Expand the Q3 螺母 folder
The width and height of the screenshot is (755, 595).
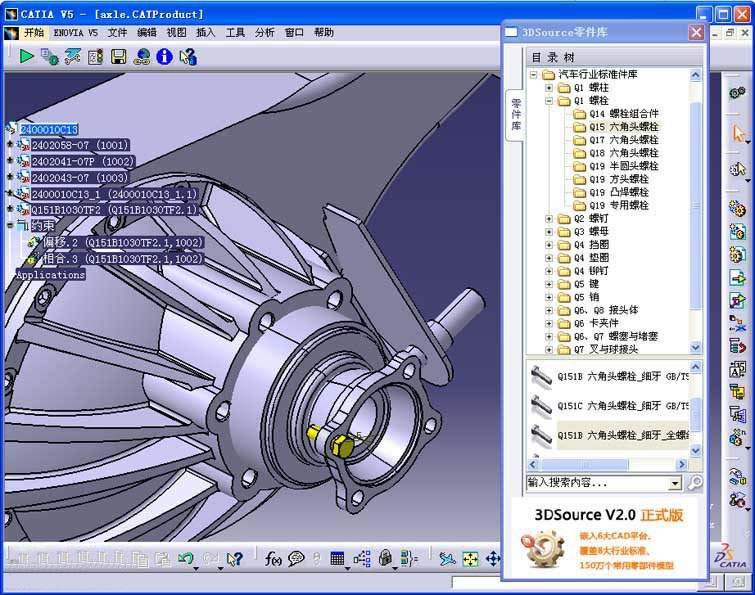click(549, 232)
